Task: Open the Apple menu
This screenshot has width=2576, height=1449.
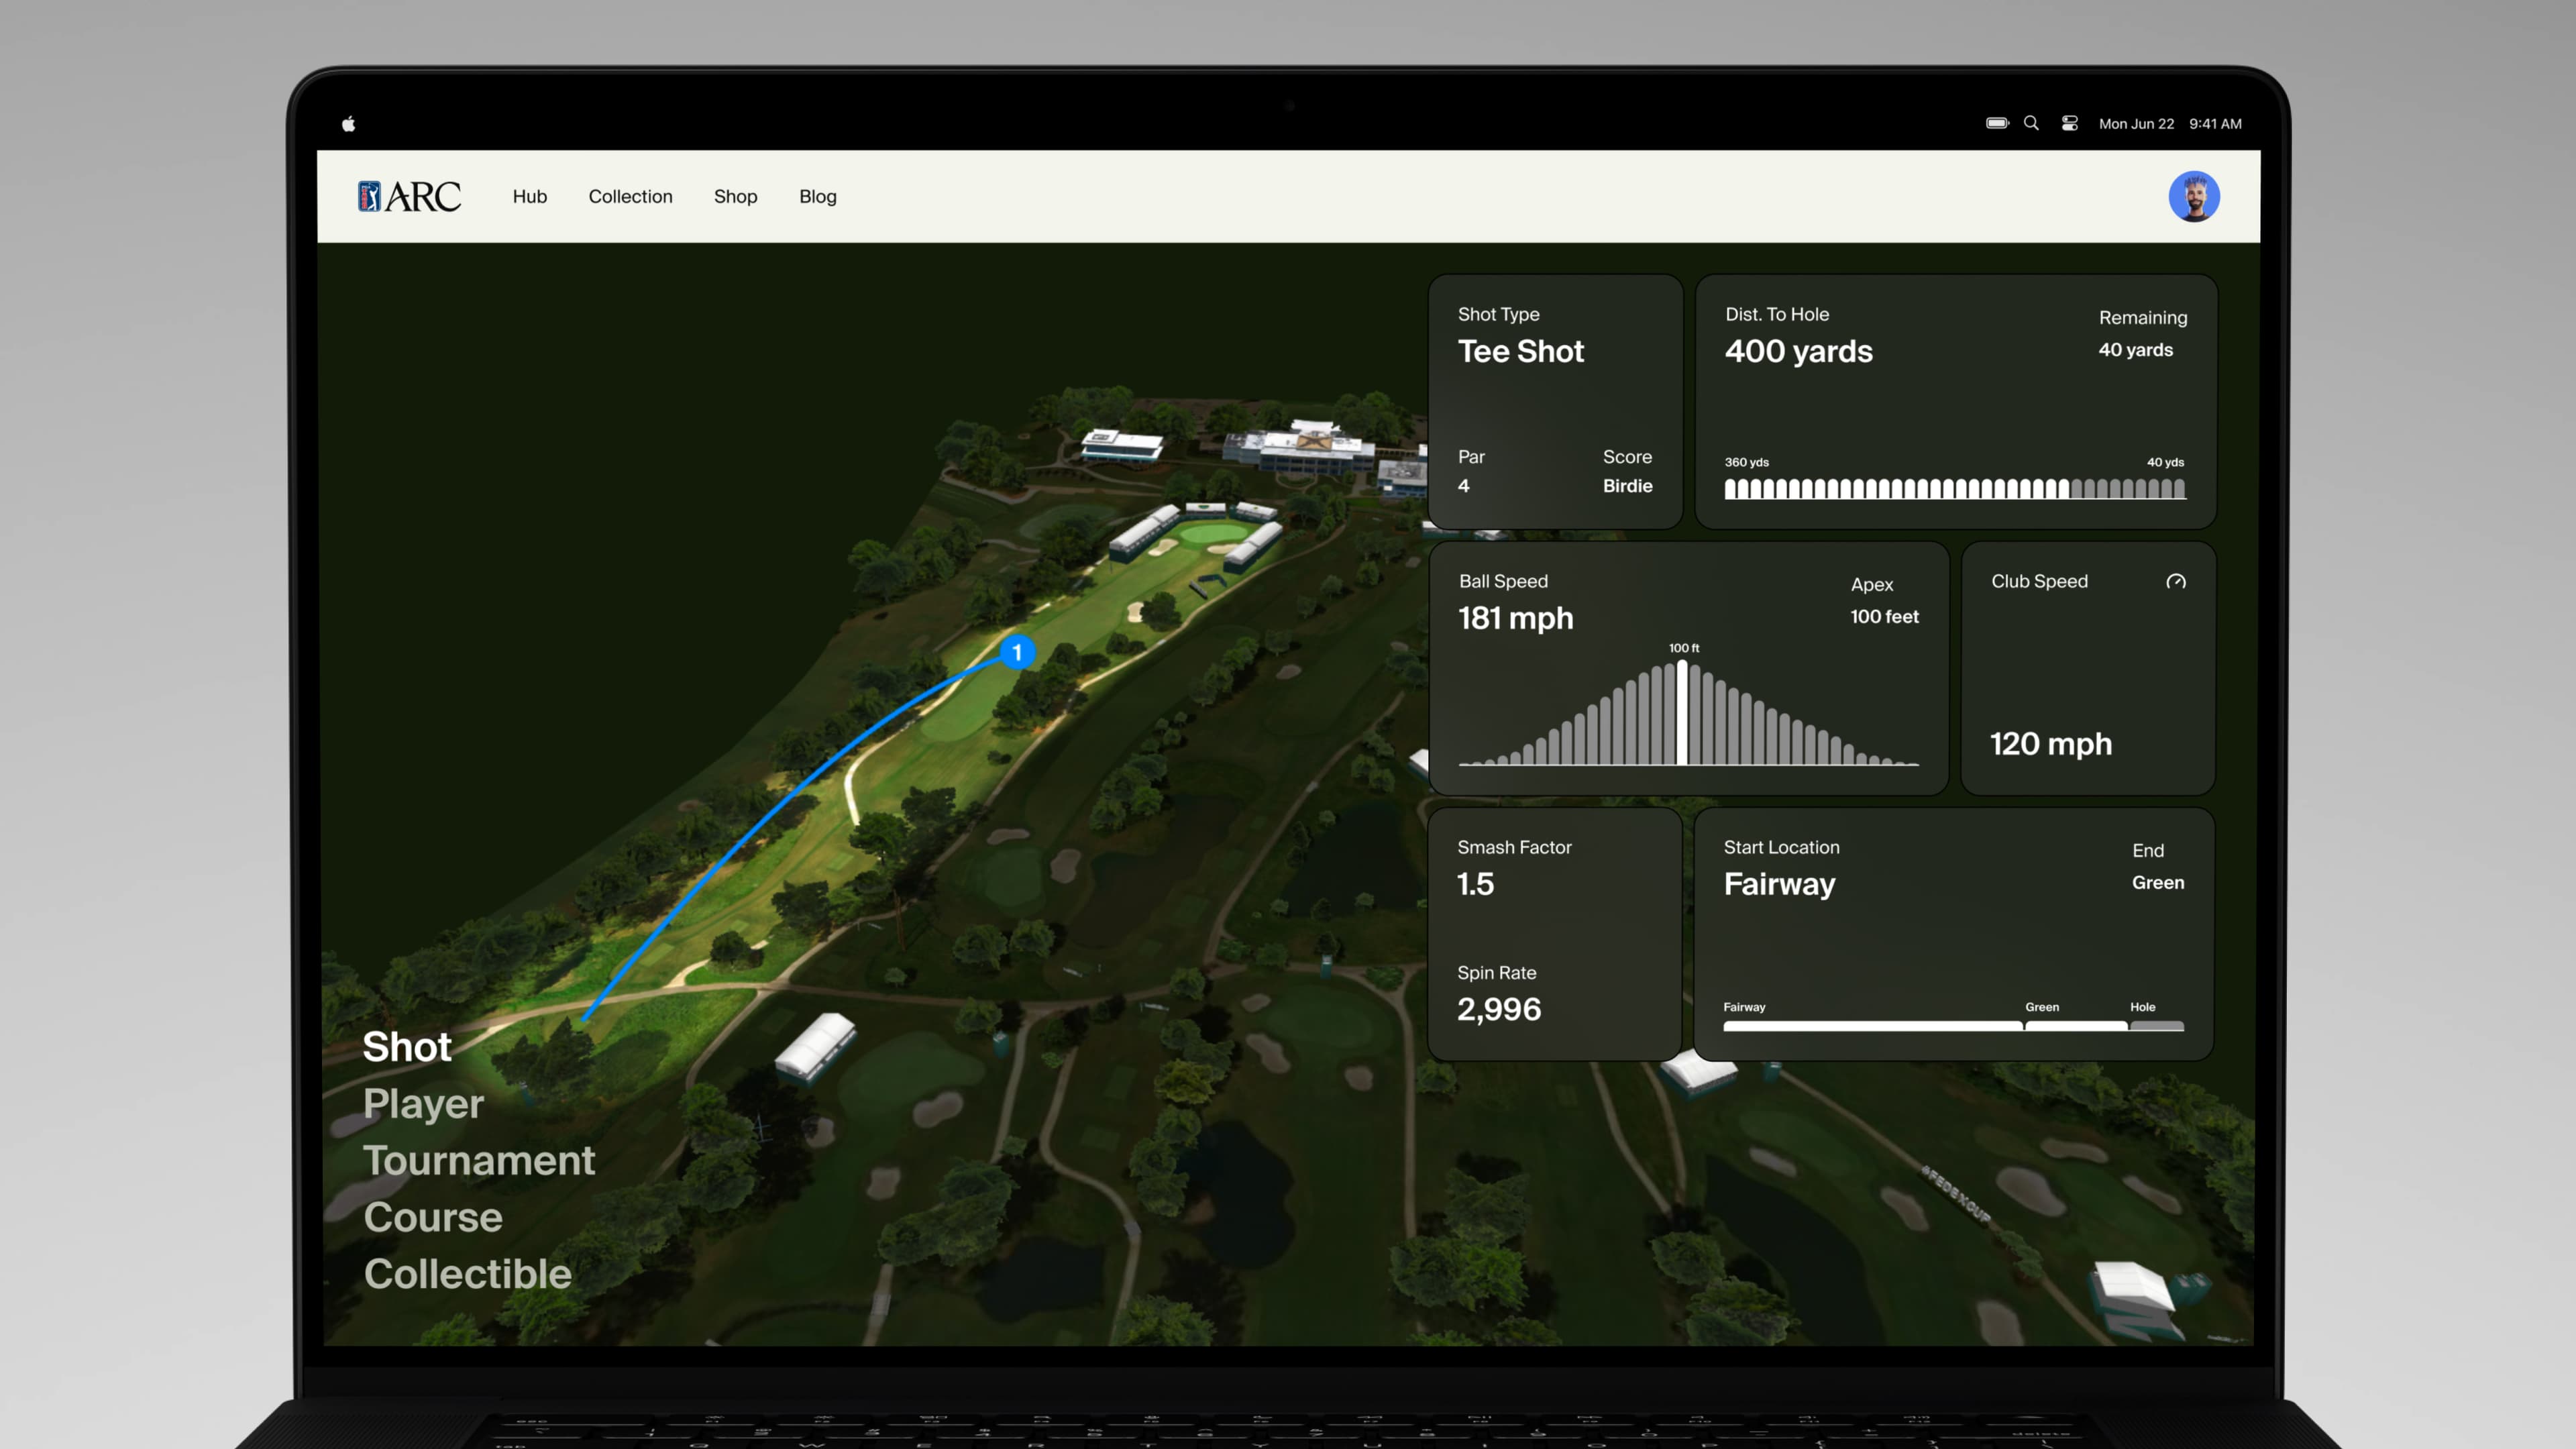Action: 349,123
